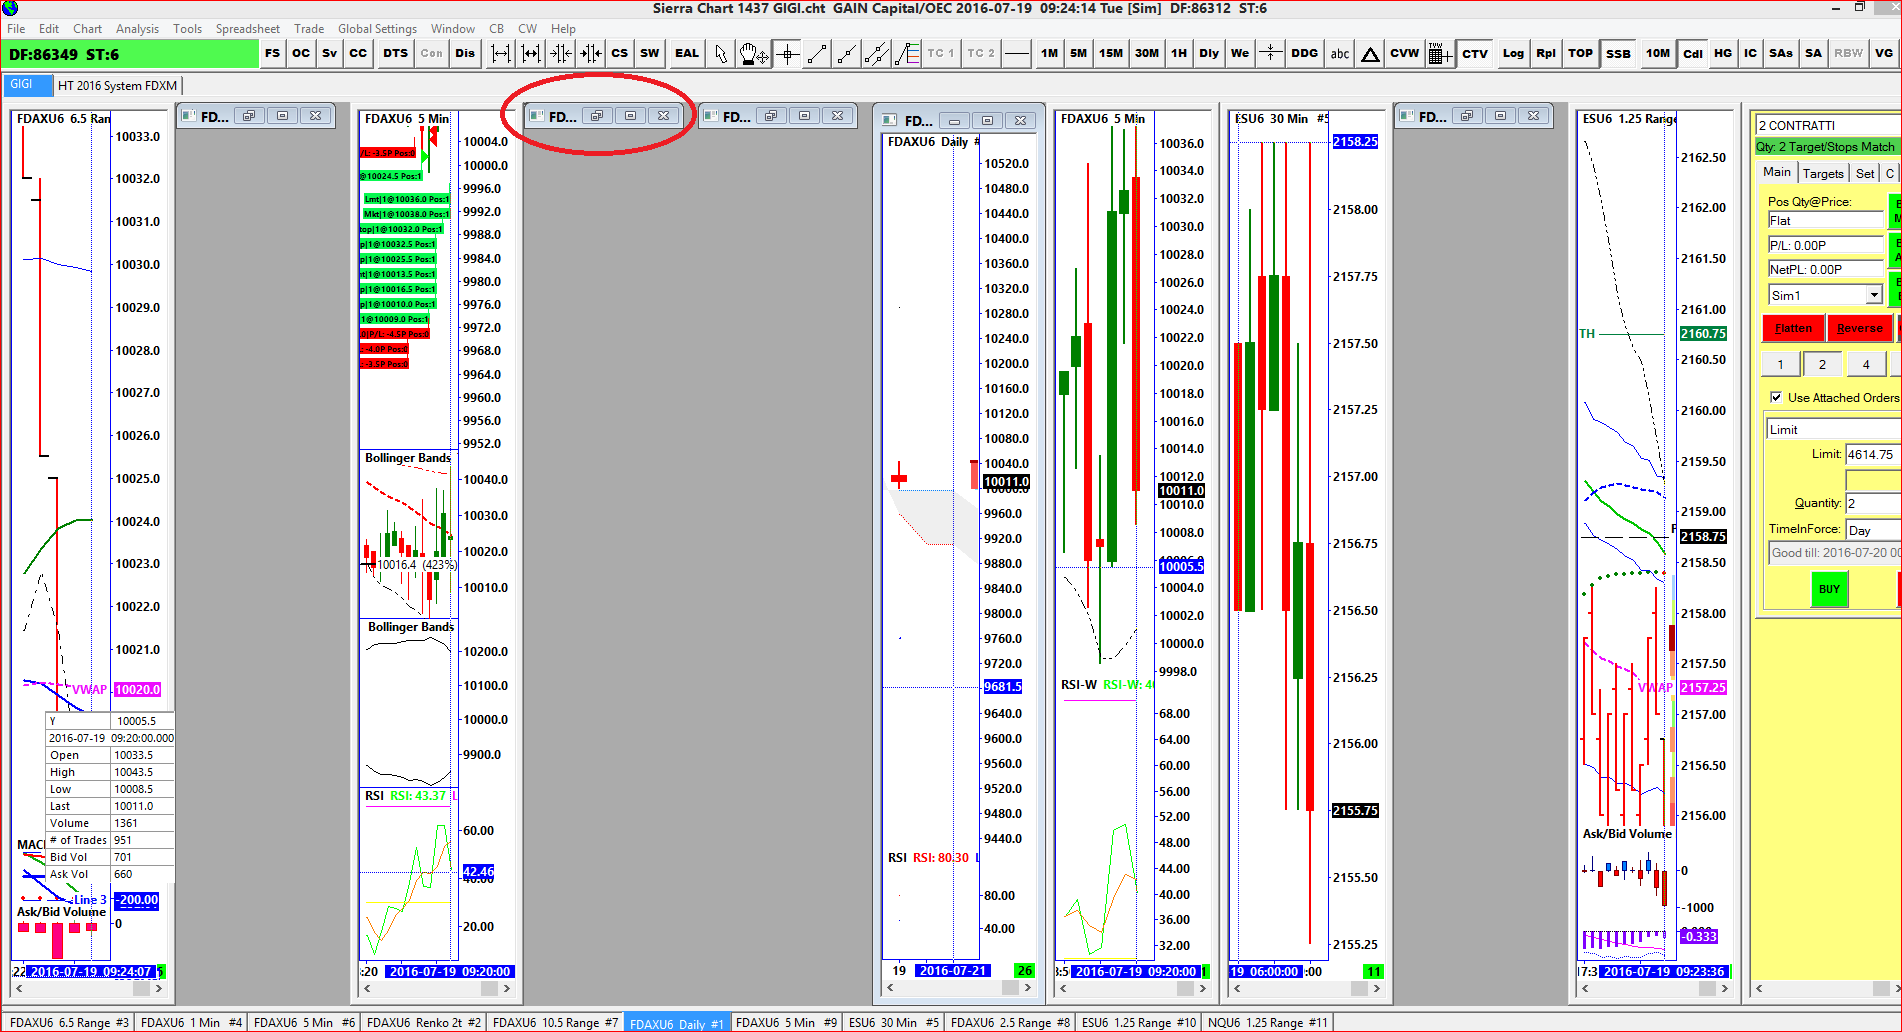Click the Limit price input field
This screenshot has width=1902, height=1032.
pyautogui.click(x=1872, y=454)
